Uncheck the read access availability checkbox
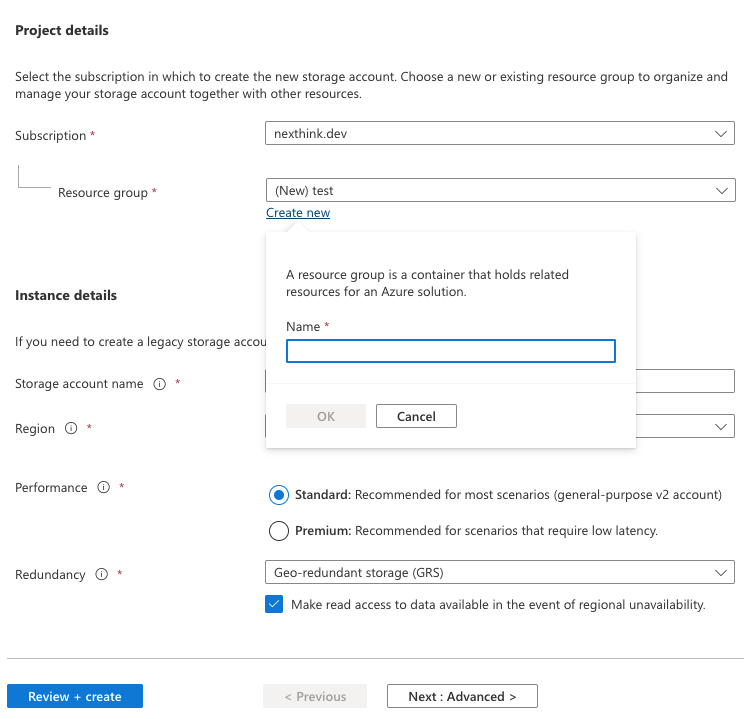The width and height of the screenshot is (744, 719). (274, 604)
